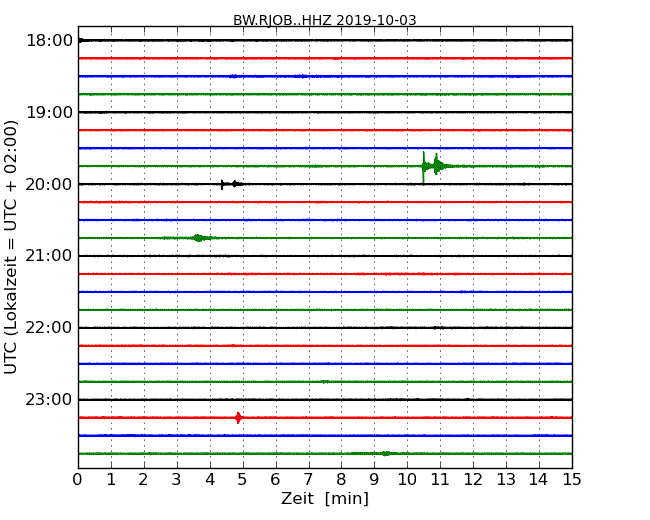Screen dimensions: 650x520
Task: Click x-axis tick label 4
Action: click(x=210, y=480)
